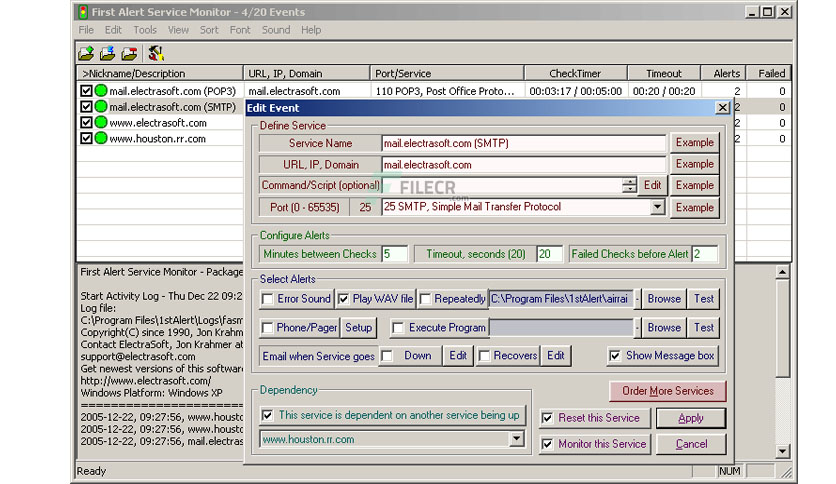Click Edit button next to Recovers
This screenshot has height=484, width=836.
[556, 356]
